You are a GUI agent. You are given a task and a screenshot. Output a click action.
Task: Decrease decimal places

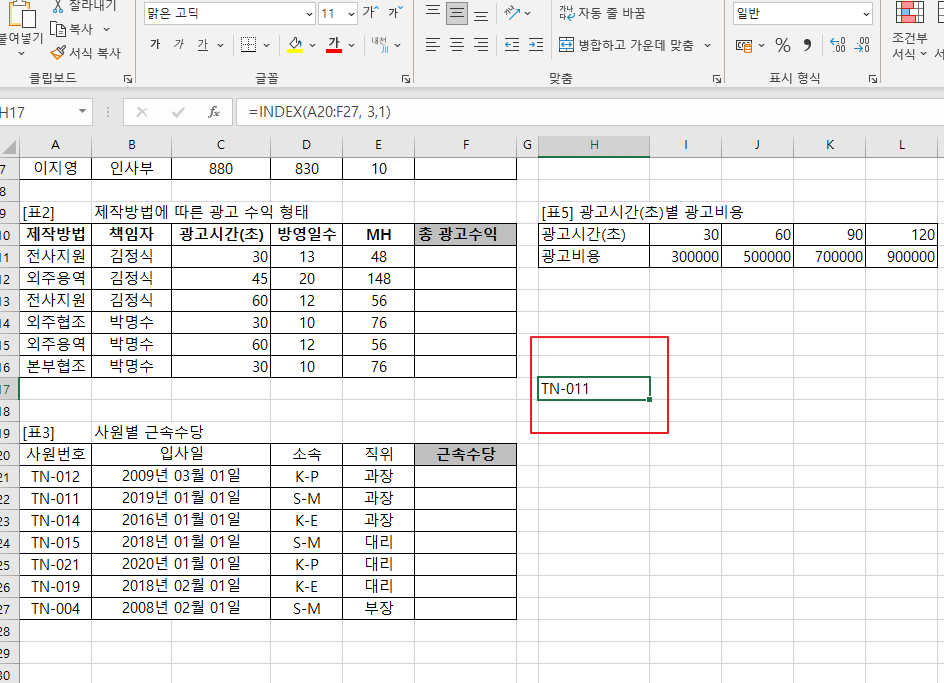[862, 45]
